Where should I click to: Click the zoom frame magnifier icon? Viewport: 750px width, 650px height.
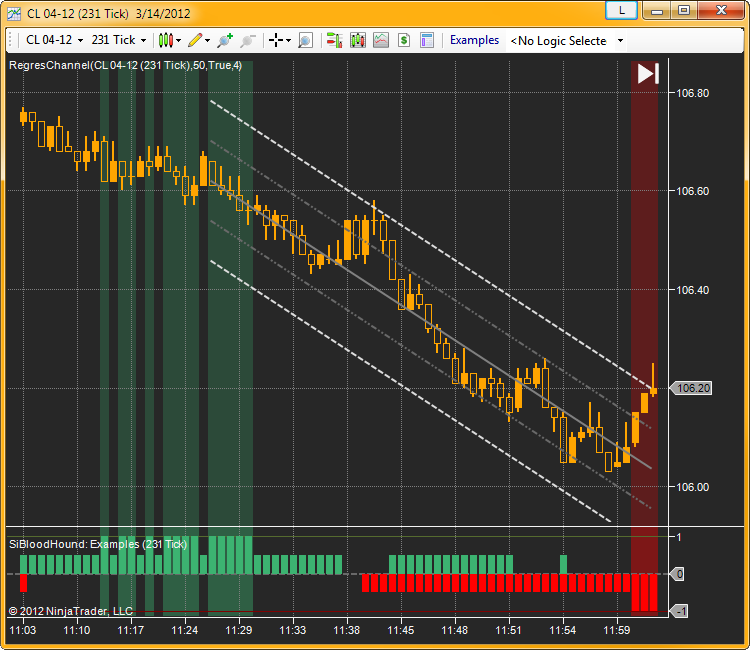305,40
